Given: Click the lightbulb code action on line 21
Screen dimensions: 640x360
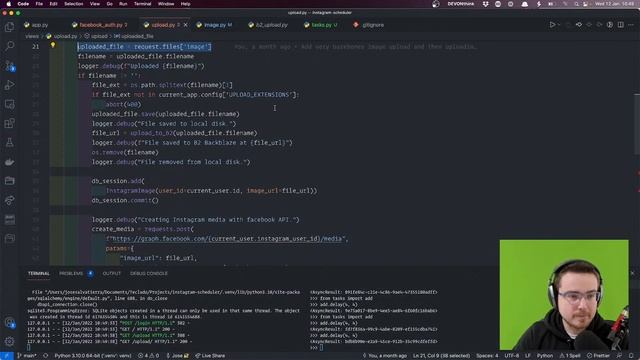Looking at the screenshot, I should pos(53,45).
